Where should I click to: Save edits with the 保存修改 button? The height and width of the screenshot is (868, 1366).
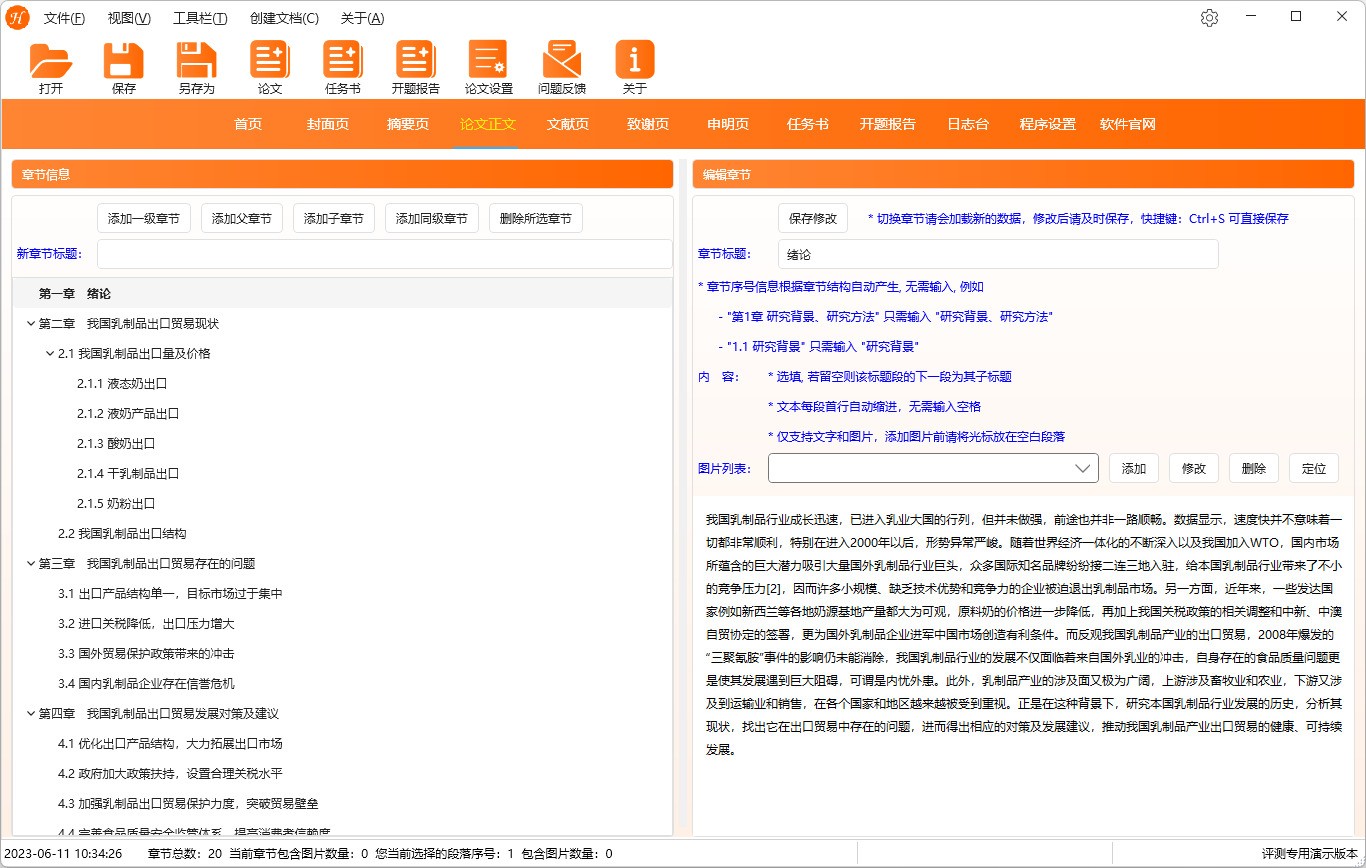pos(812,217)
